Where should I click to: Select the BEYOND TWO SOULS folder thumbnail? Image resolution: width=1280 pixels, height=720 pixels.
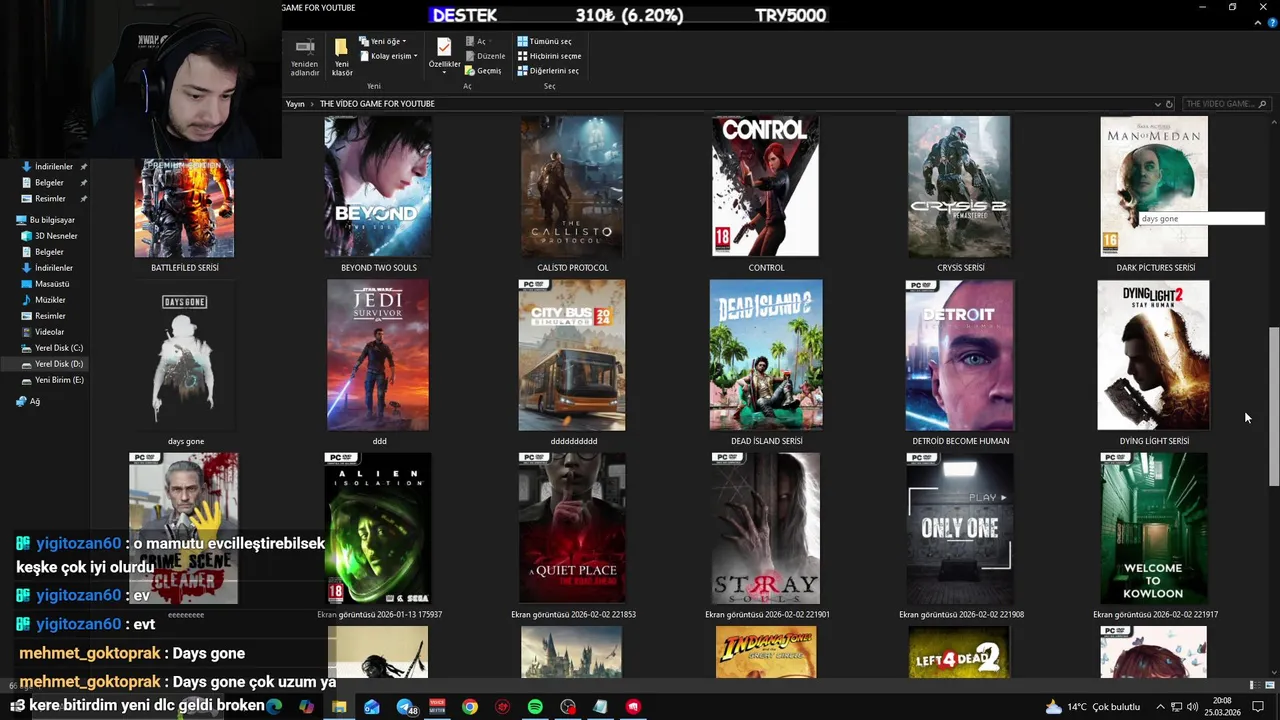378,186
